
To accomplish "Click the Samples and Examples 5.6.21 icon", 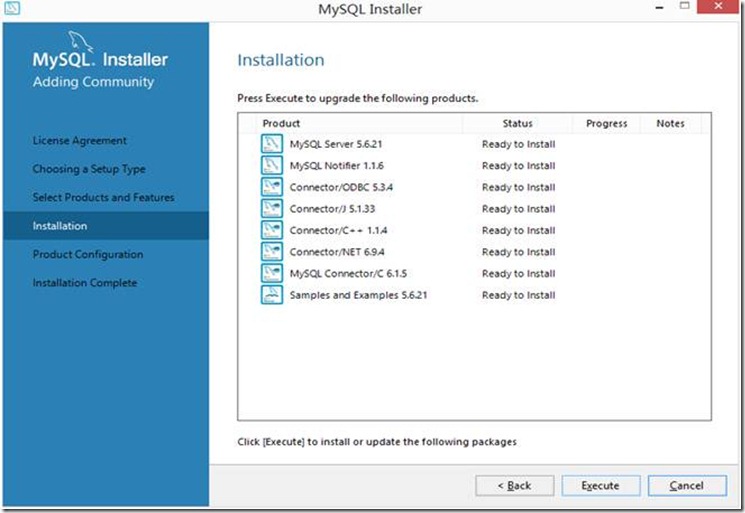I will (272, 294).
